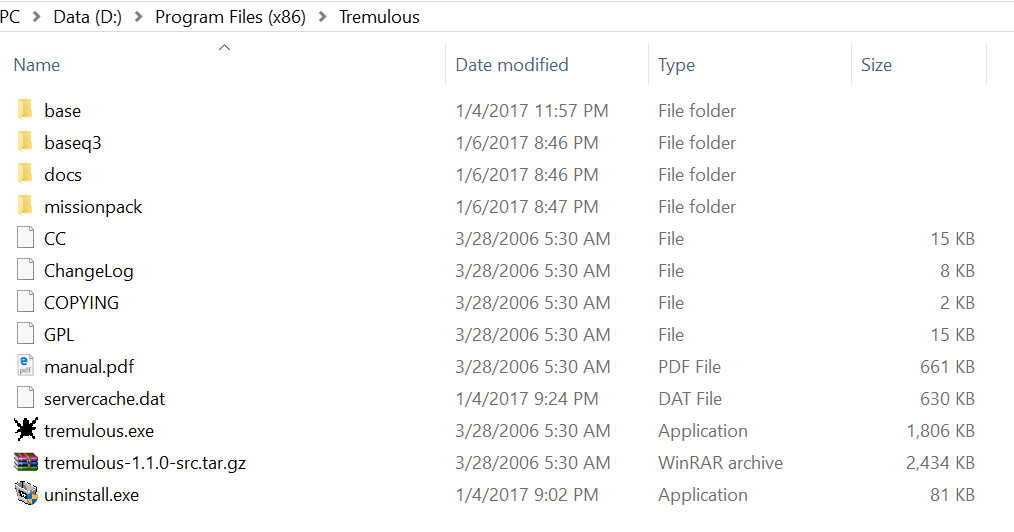Click the Type column header
This screenshot has width=1014, height=532.
pyautogui.click(x=676, y=65)
